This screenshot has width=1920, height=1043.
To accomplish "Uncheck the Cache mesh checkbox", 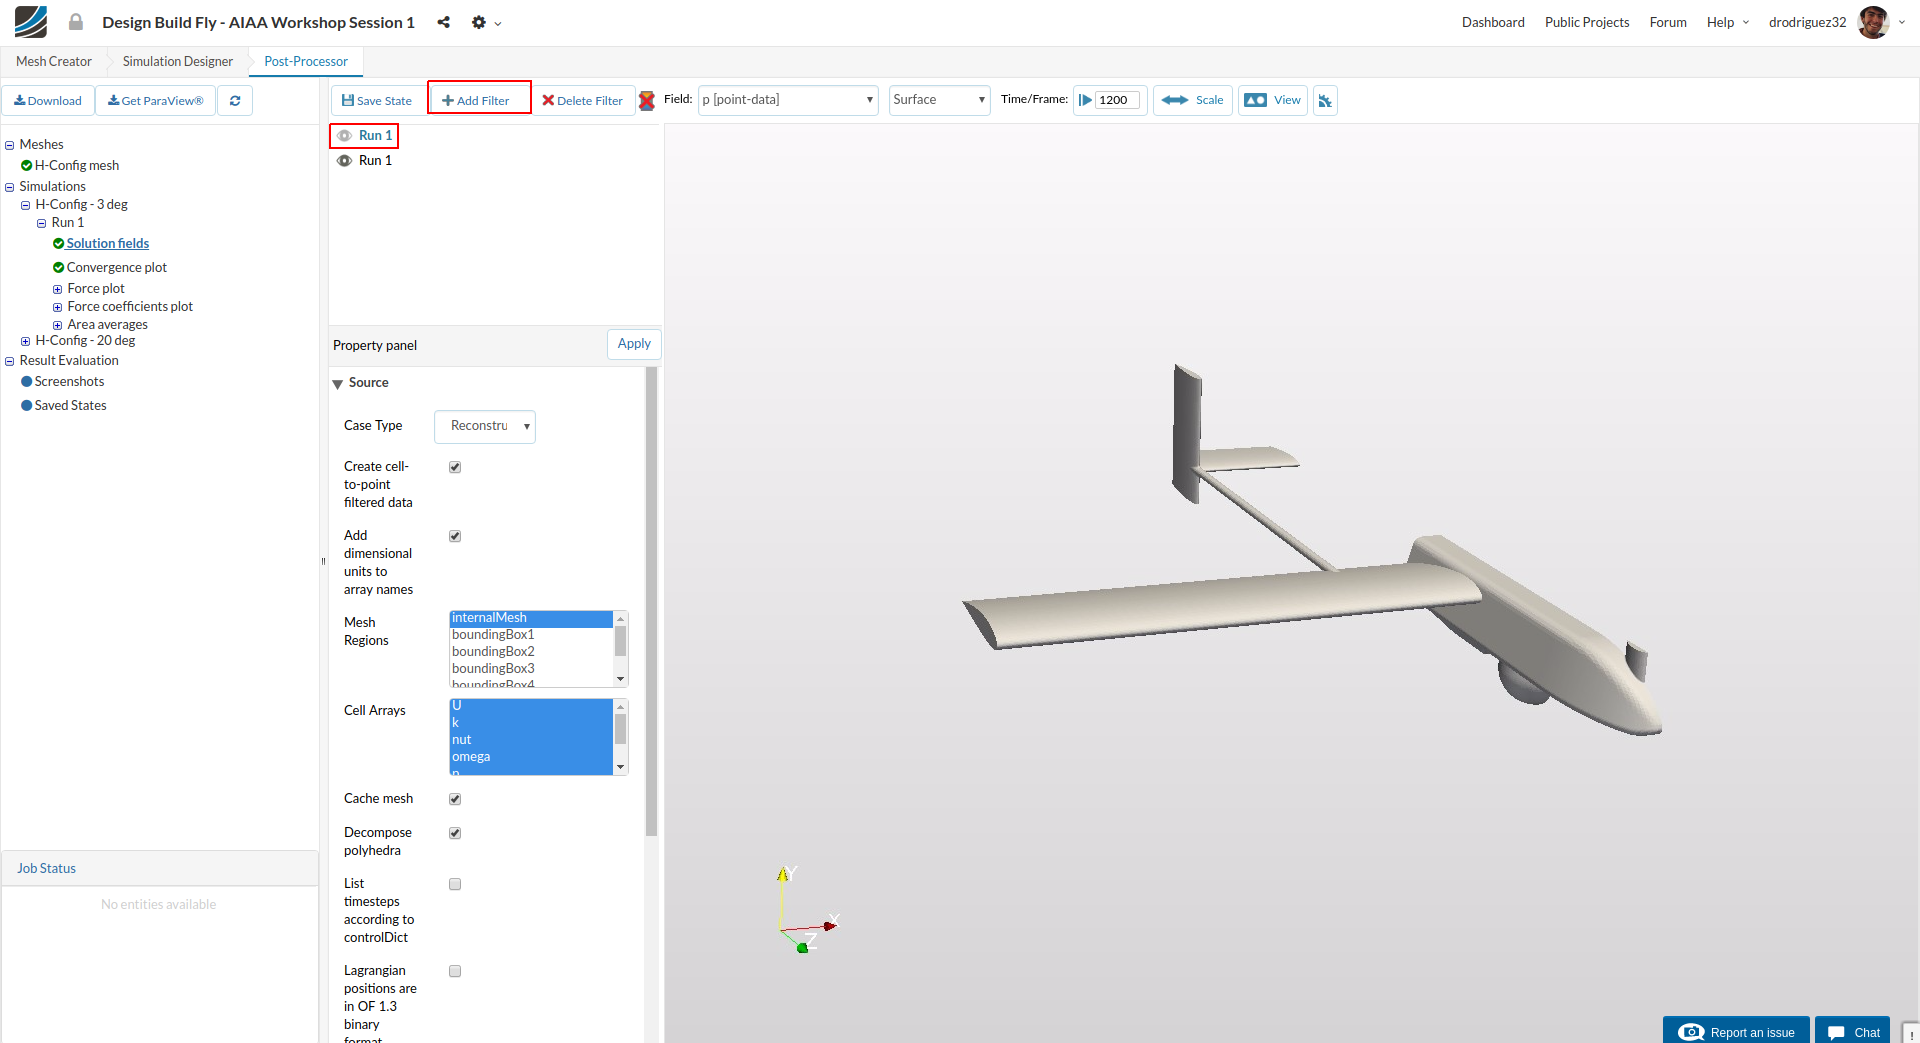I will (455, 799).
